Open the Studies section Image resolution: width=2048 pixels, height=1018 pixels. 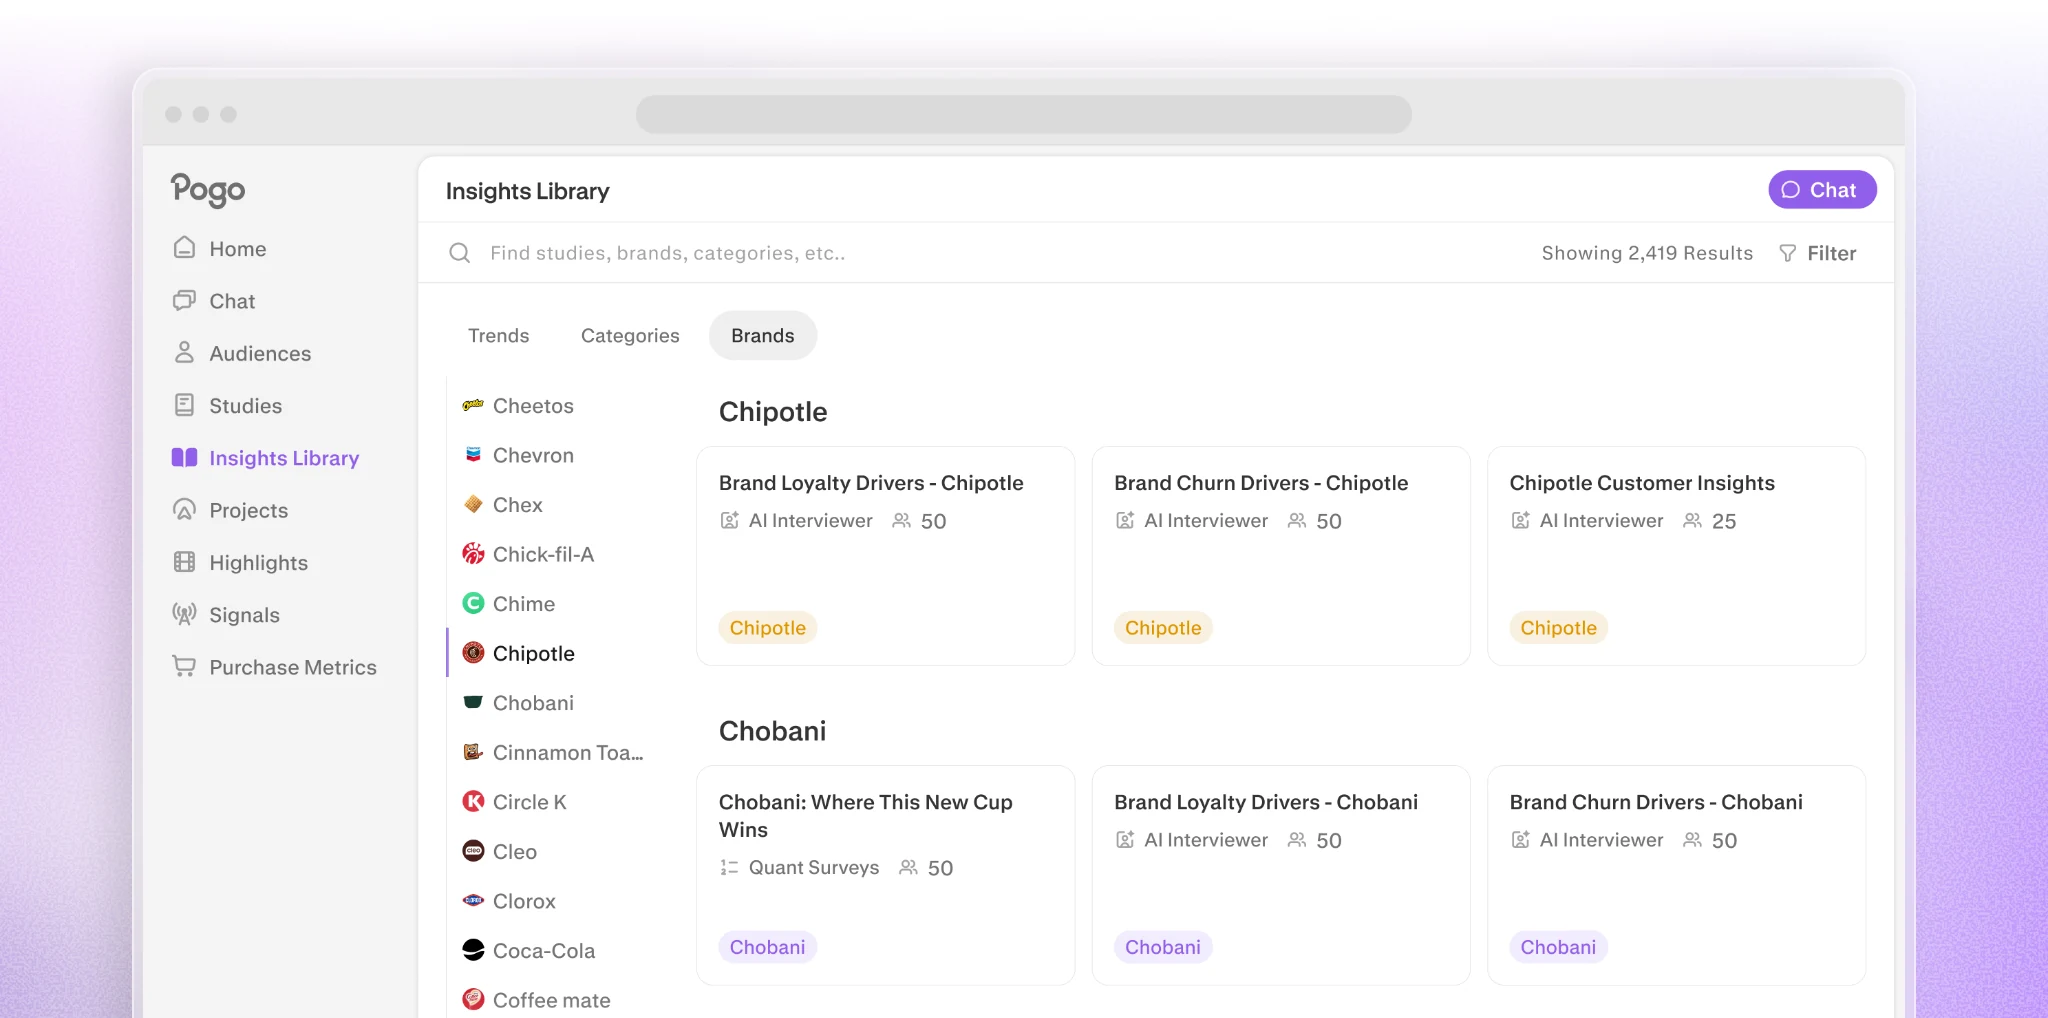pyautogui.click(x=227, y=405)
